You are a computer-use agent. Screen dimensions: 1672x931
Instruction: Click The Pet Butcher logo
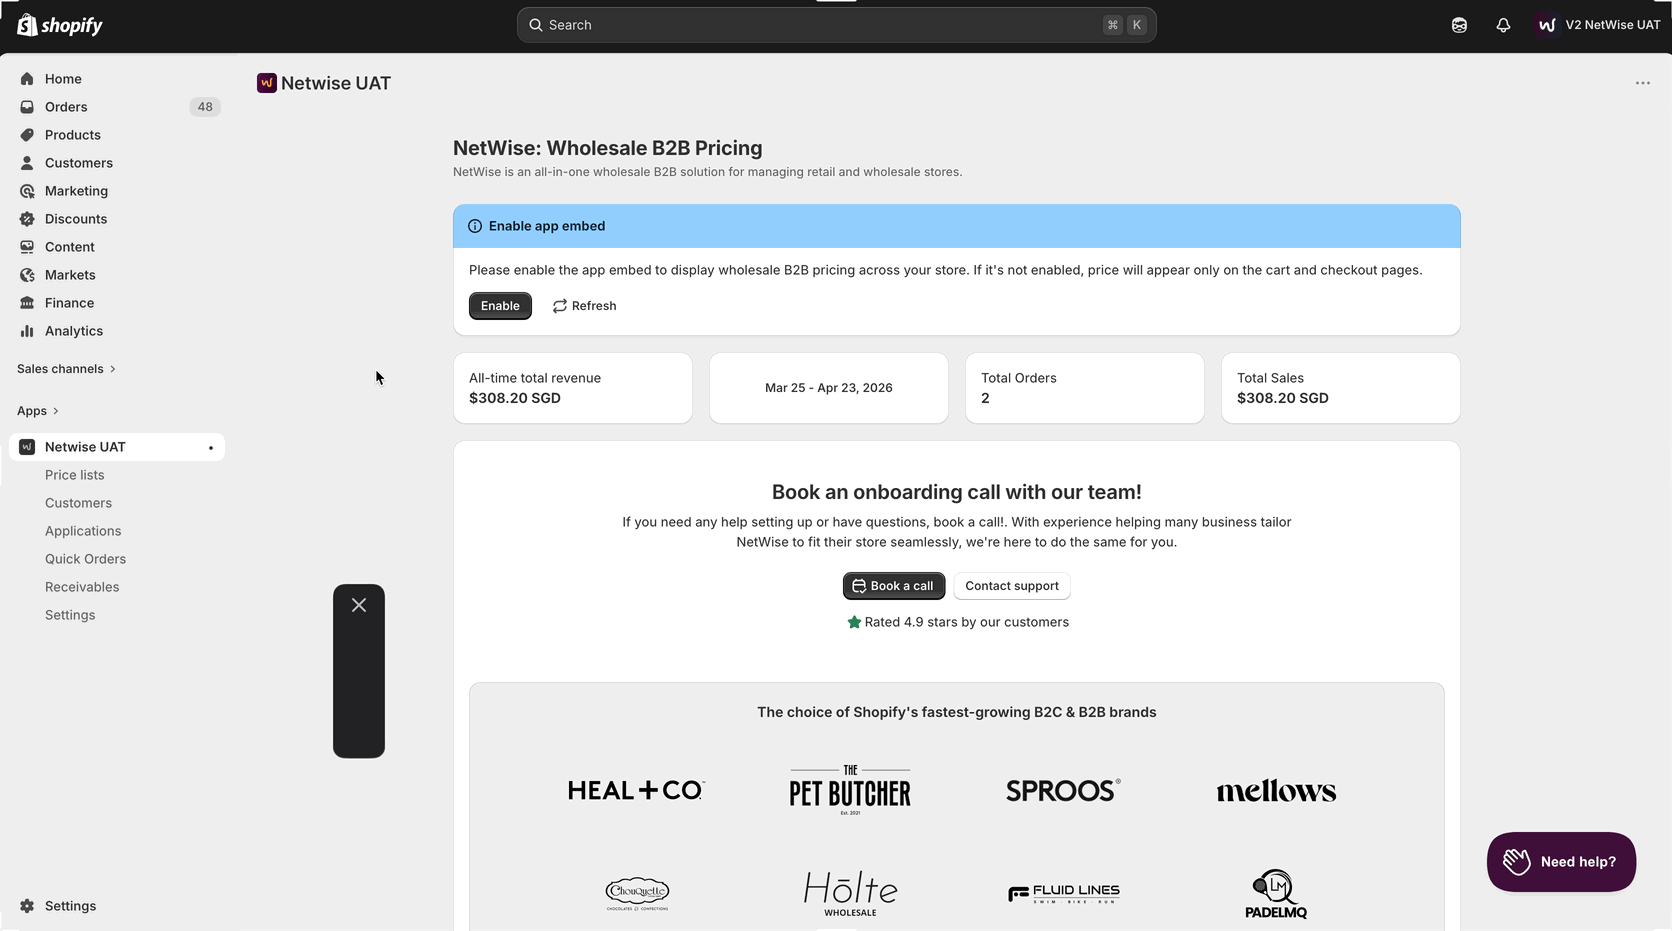[x=850, y=790]
